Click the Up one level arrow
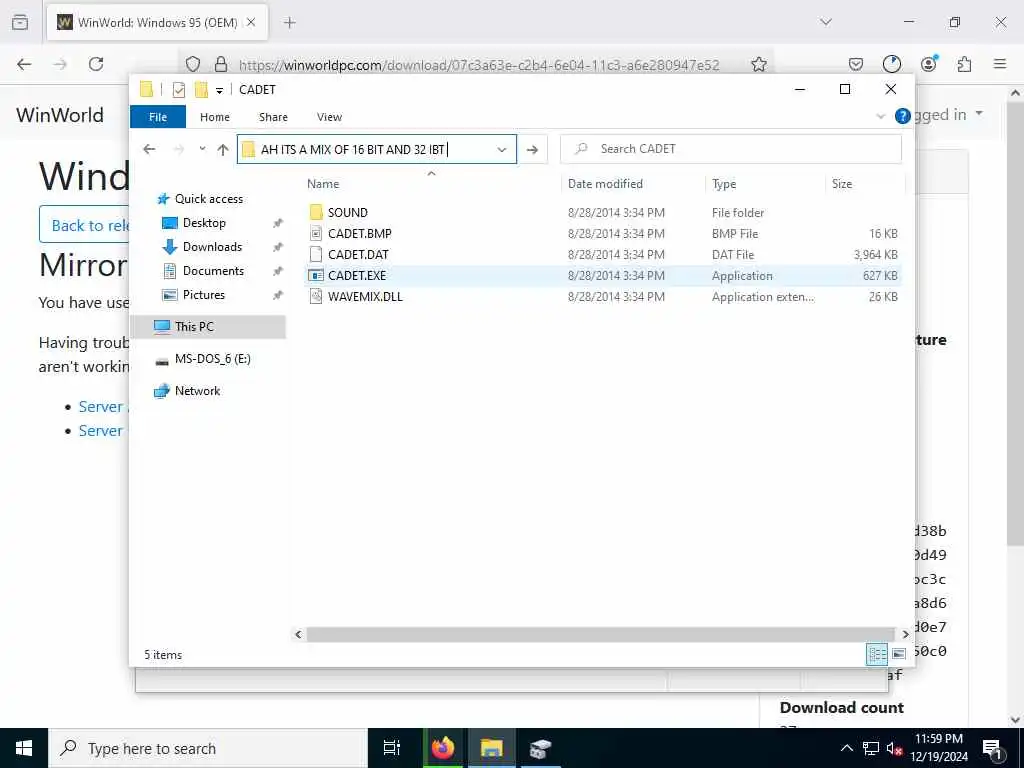 tap(223, 150)
